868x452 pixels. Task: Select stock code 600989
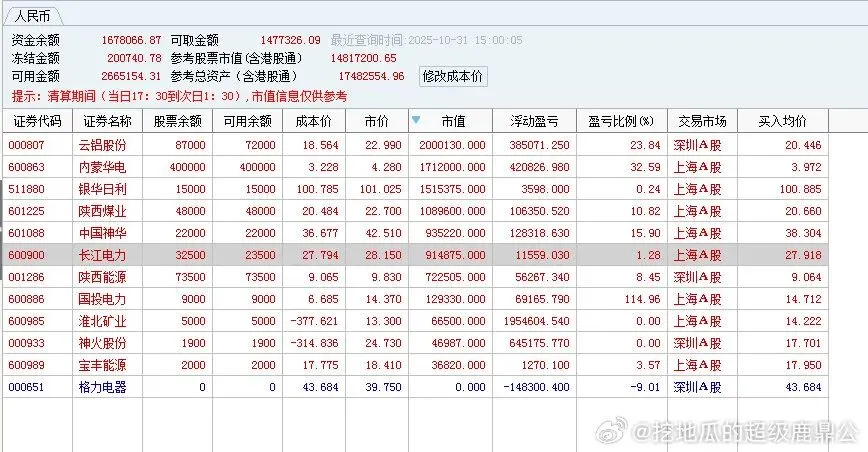27,365
